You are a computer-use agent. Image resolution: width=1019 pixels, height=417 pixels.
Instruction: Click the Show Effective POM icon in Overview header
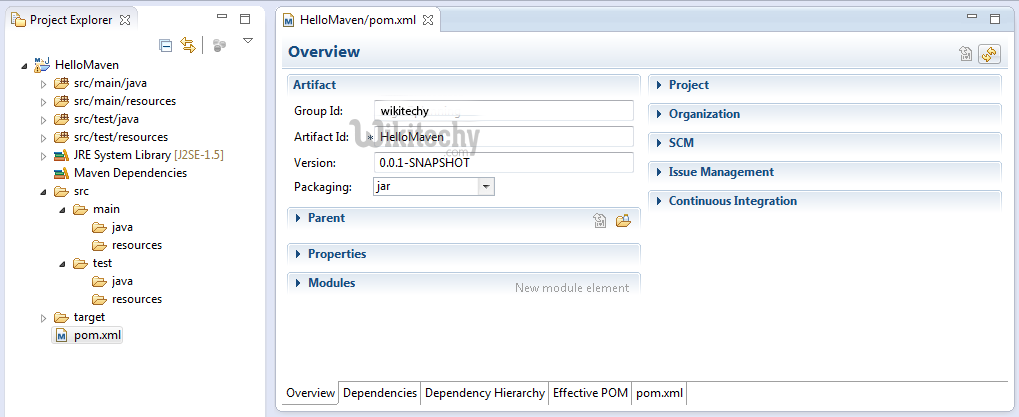(x=966, y=54)
